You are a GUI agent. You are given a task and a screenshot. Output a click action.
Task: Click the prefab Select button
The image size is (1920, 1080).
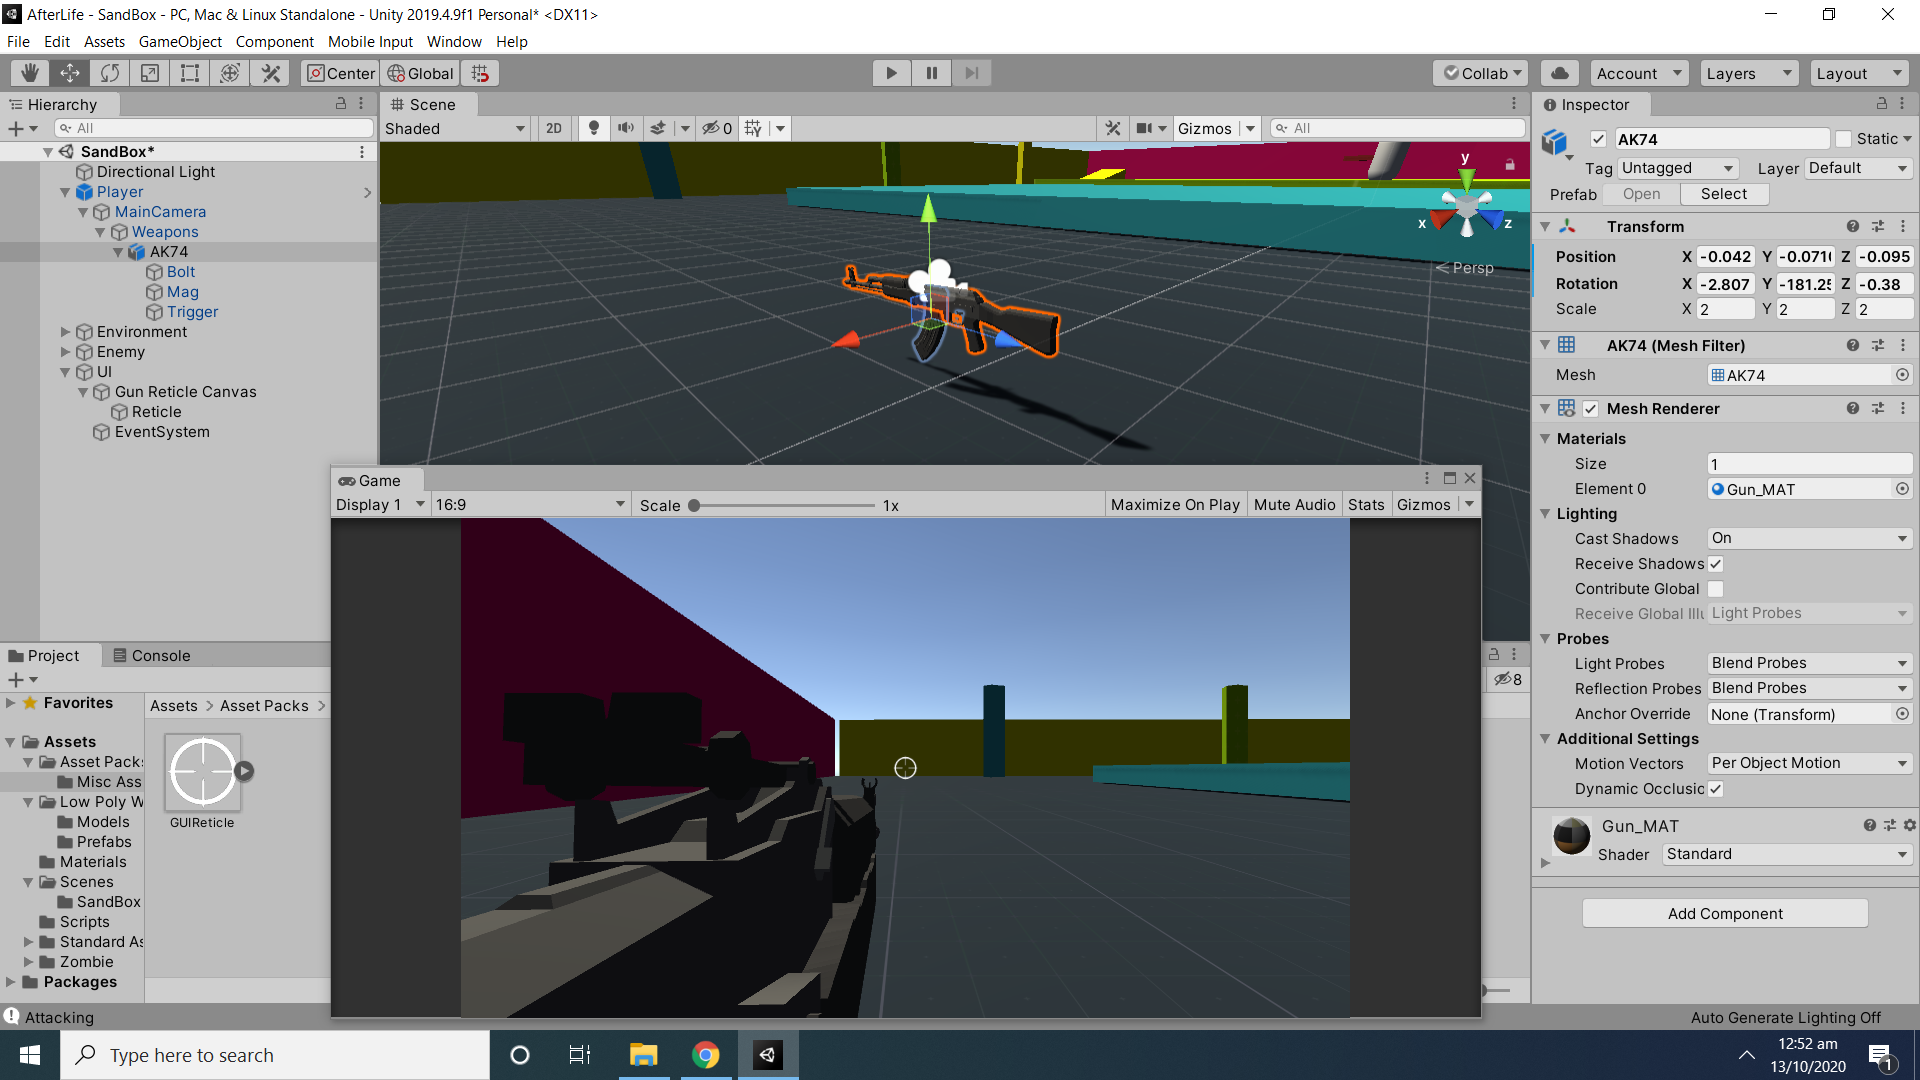[1723, 193]
